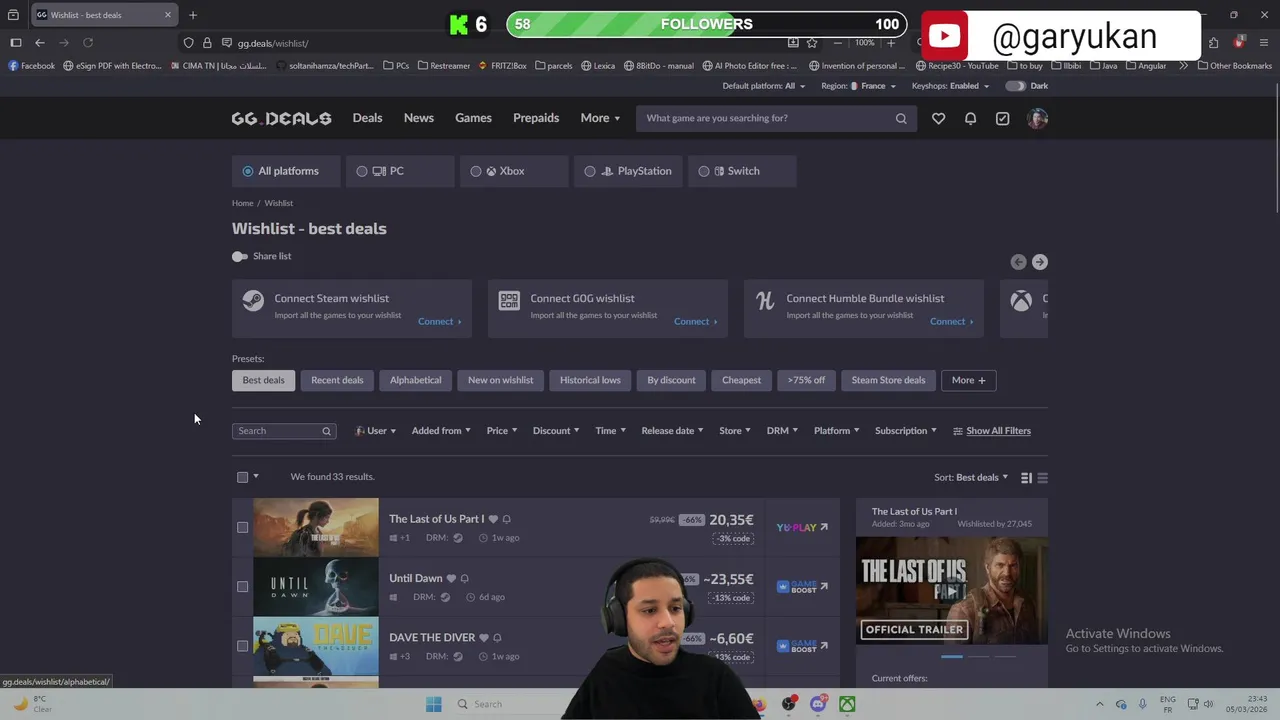The height and width of the screenshot is (720, 1280).
Task: Open the Sort: Best deals dropdown
Action: click(971, 478)
